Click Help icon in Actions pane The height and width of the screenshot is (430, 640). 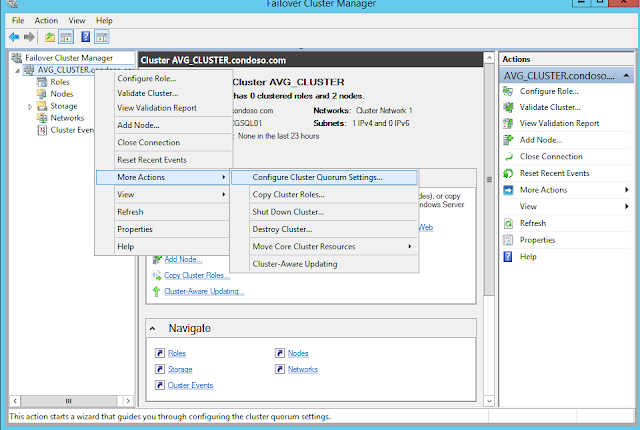pos(508,257)
